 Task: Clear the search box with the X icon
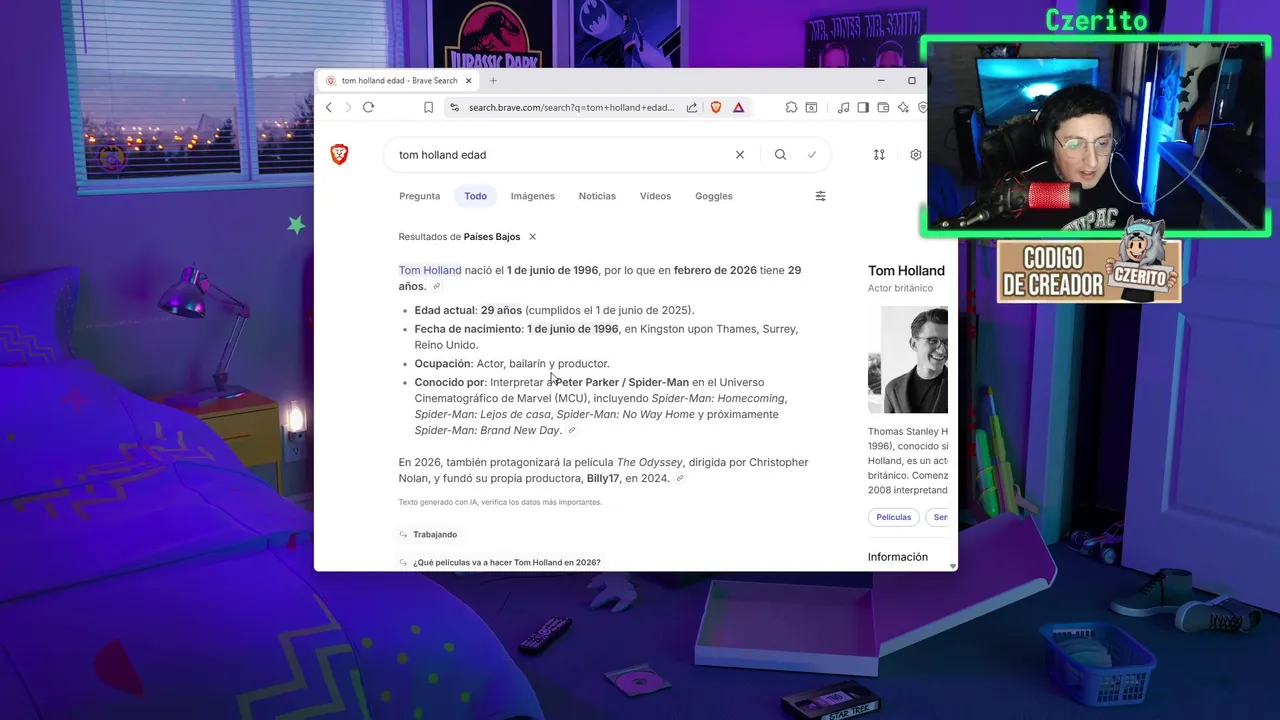[740, 155]
